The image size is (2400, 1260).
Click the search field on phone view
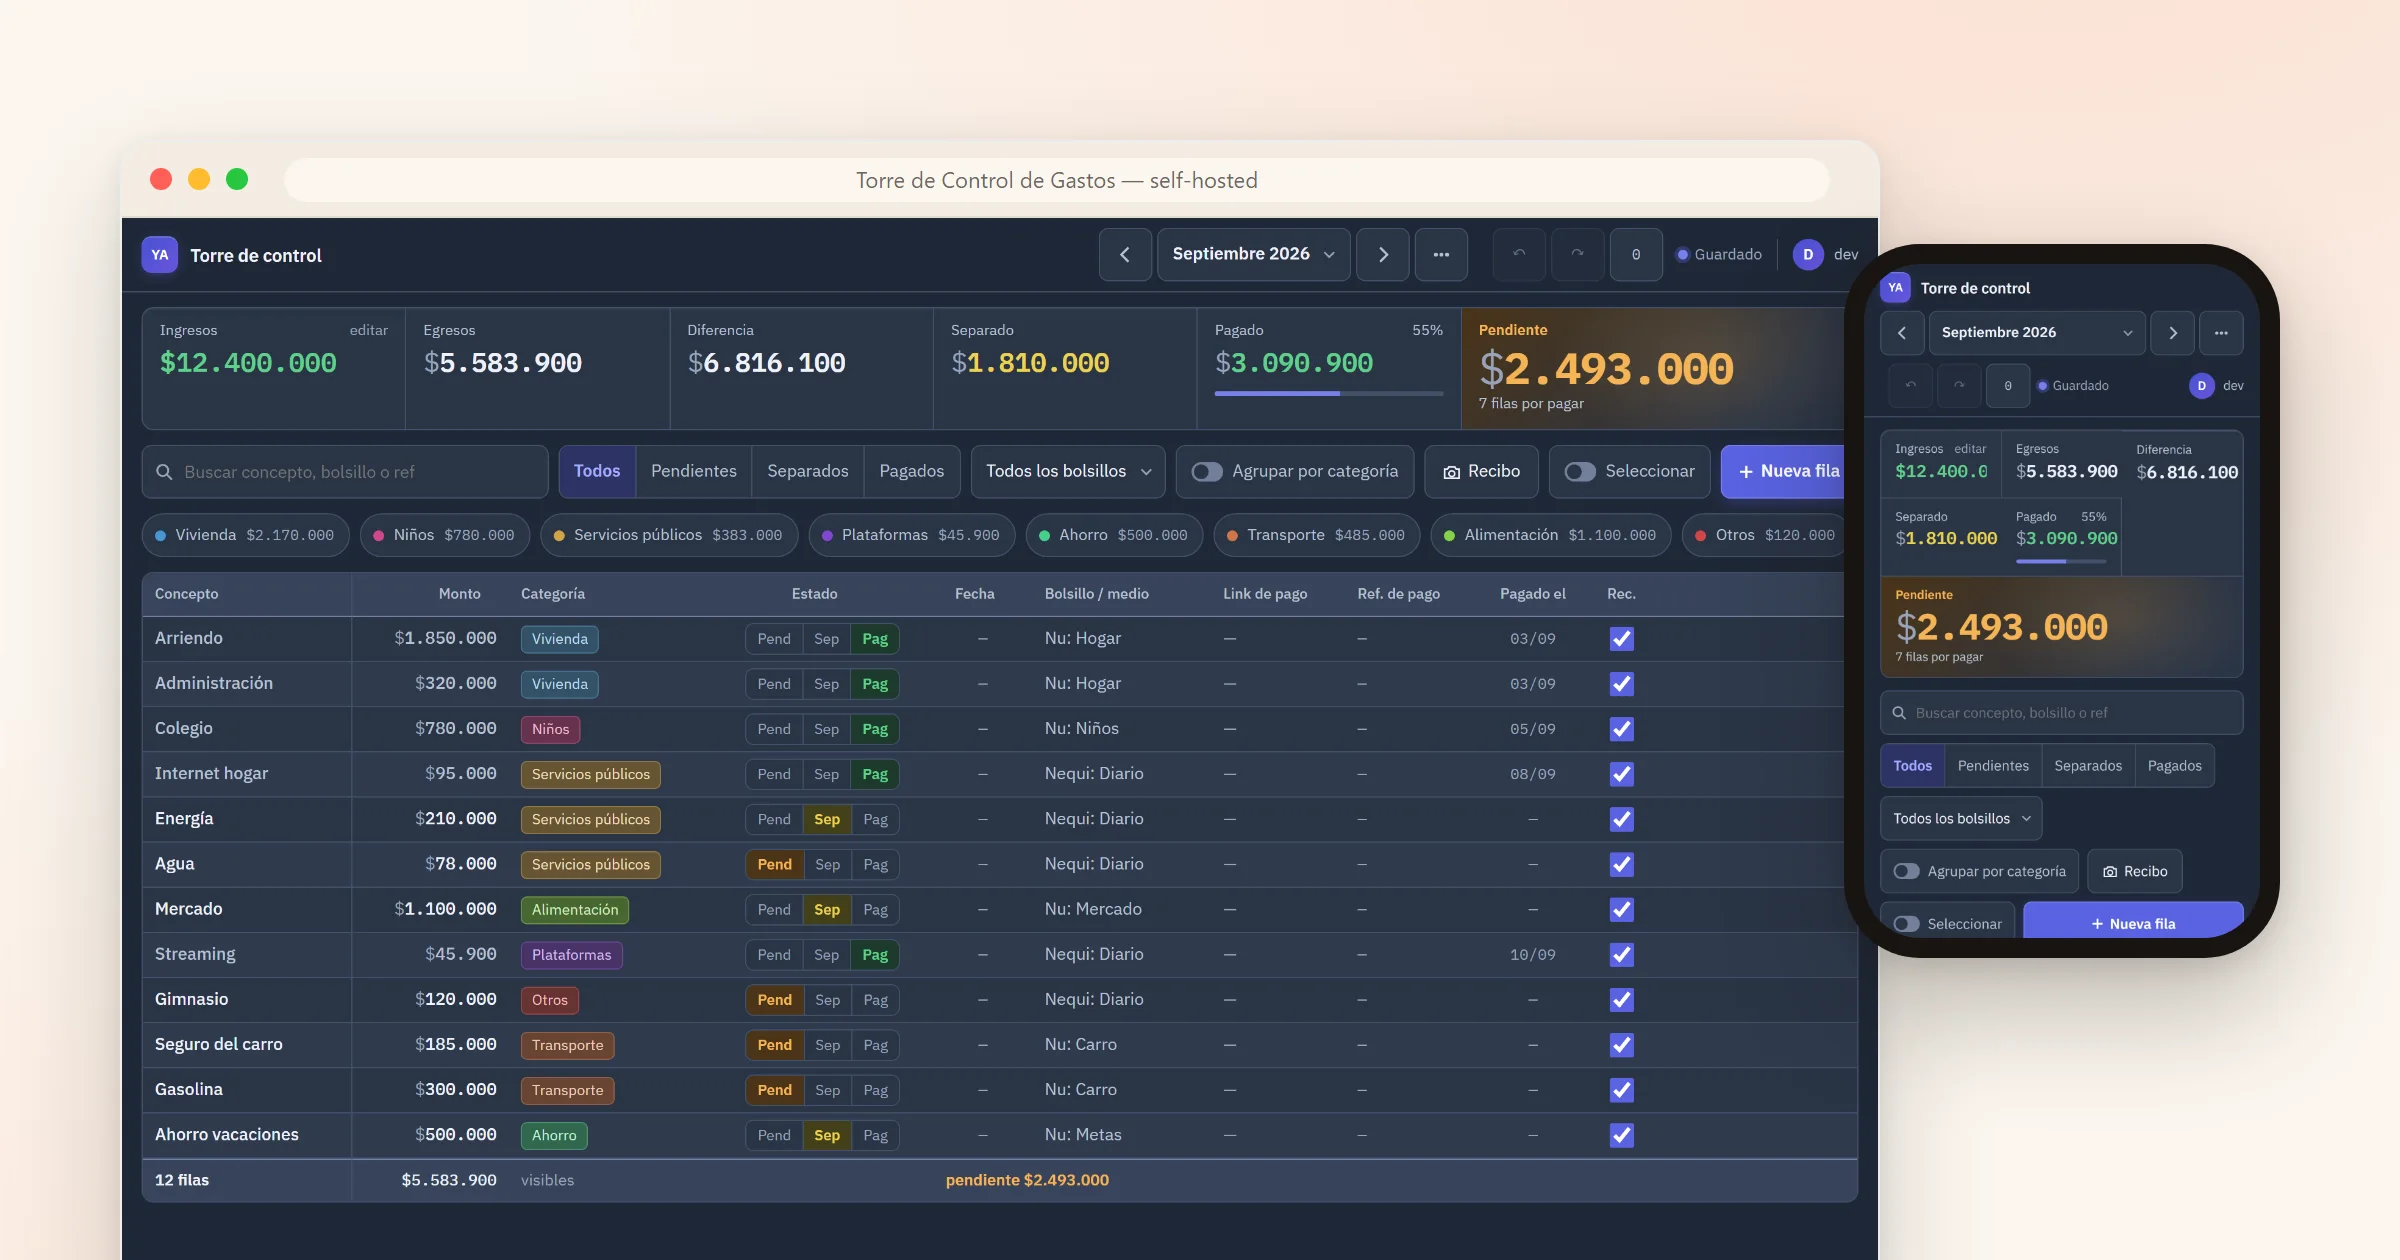2061,713
